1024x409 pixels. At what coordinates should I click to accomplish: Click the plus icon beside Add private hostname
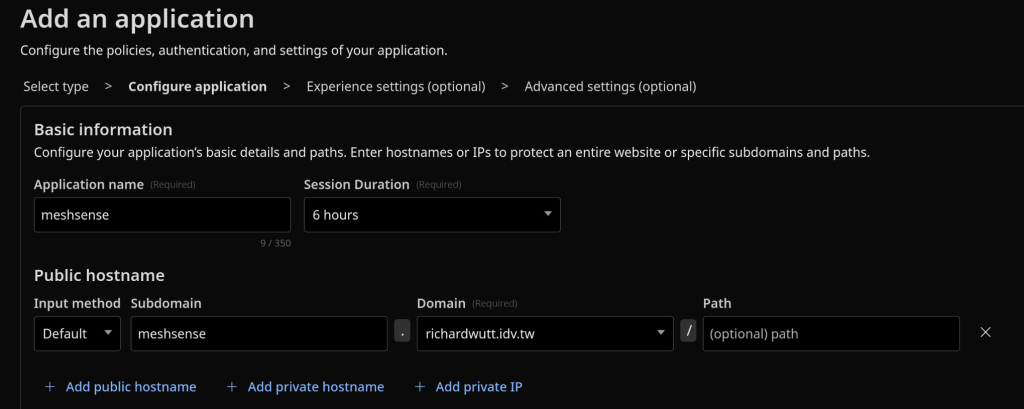coord(232,387)
